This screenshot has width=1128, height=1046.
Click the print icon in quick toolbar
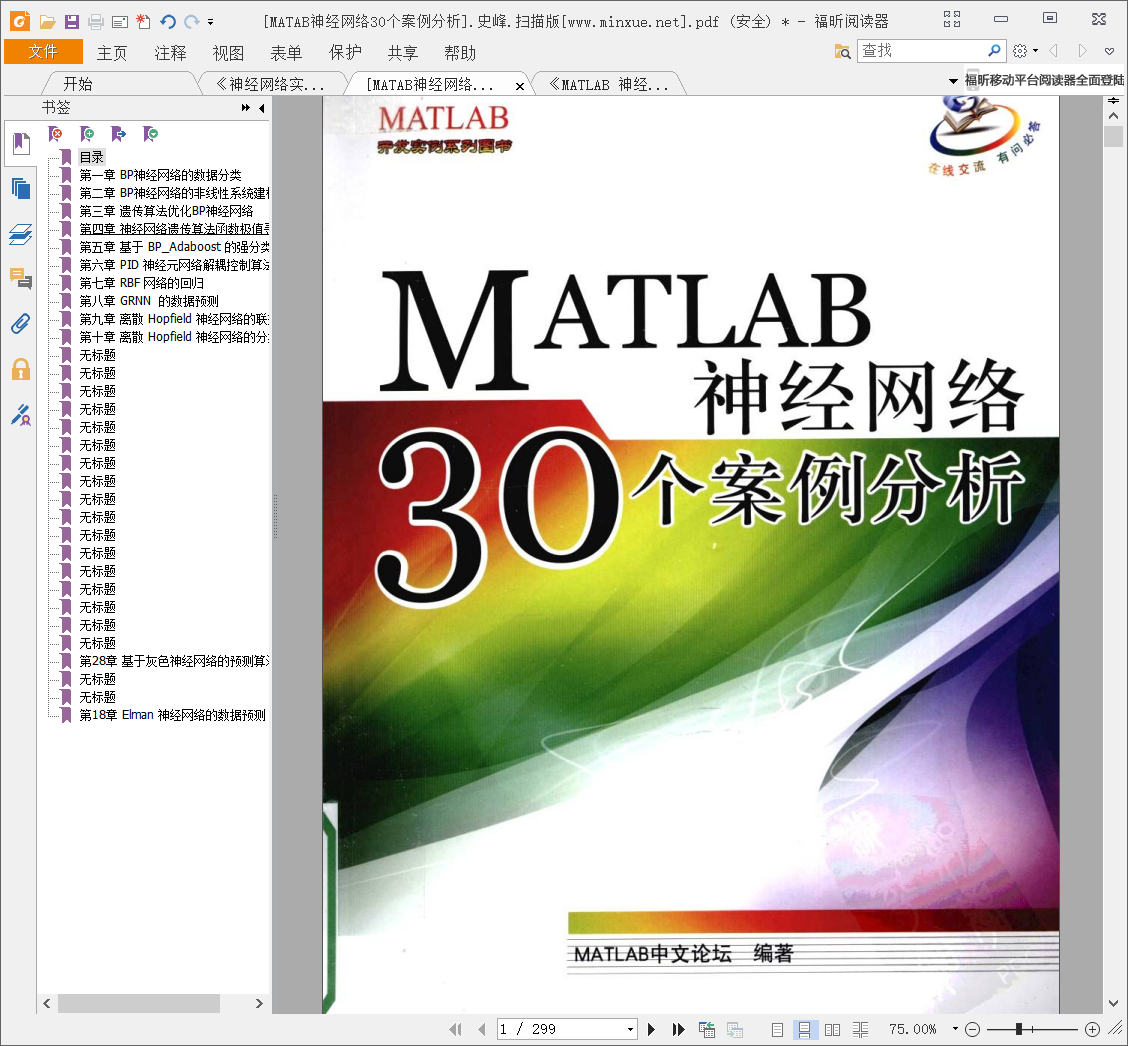(x=96, y=22)
